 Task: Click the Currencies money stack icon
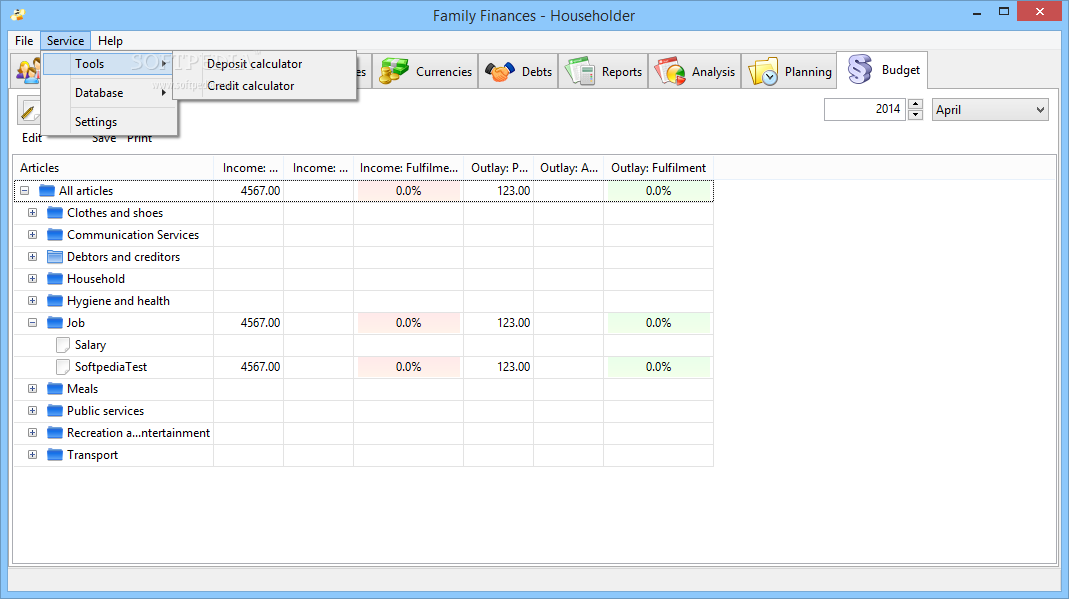coord(394,71)
